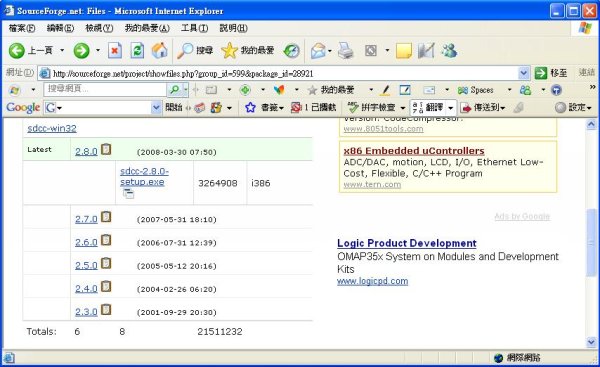Open release notes icon for 2.8.0

(x=106, y=149)
